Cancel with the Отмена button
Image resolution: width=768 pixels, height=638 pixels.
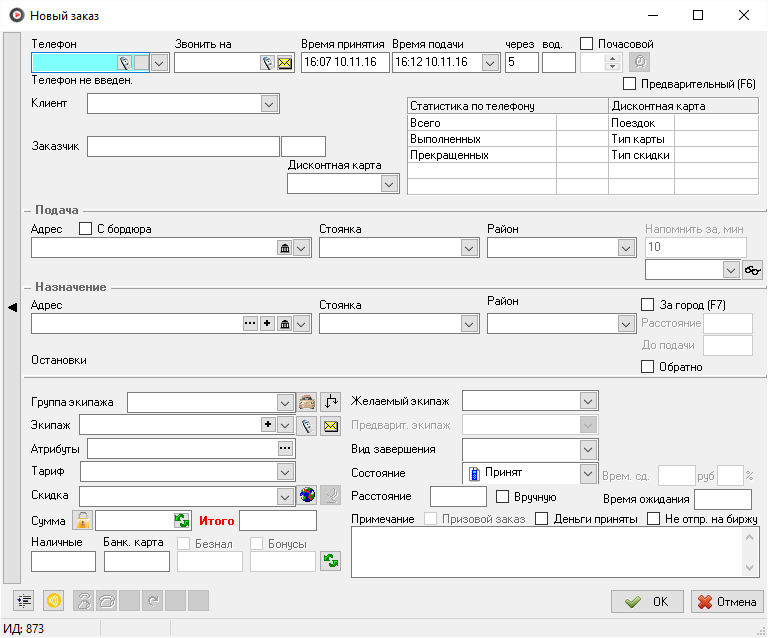click(727, 601)
